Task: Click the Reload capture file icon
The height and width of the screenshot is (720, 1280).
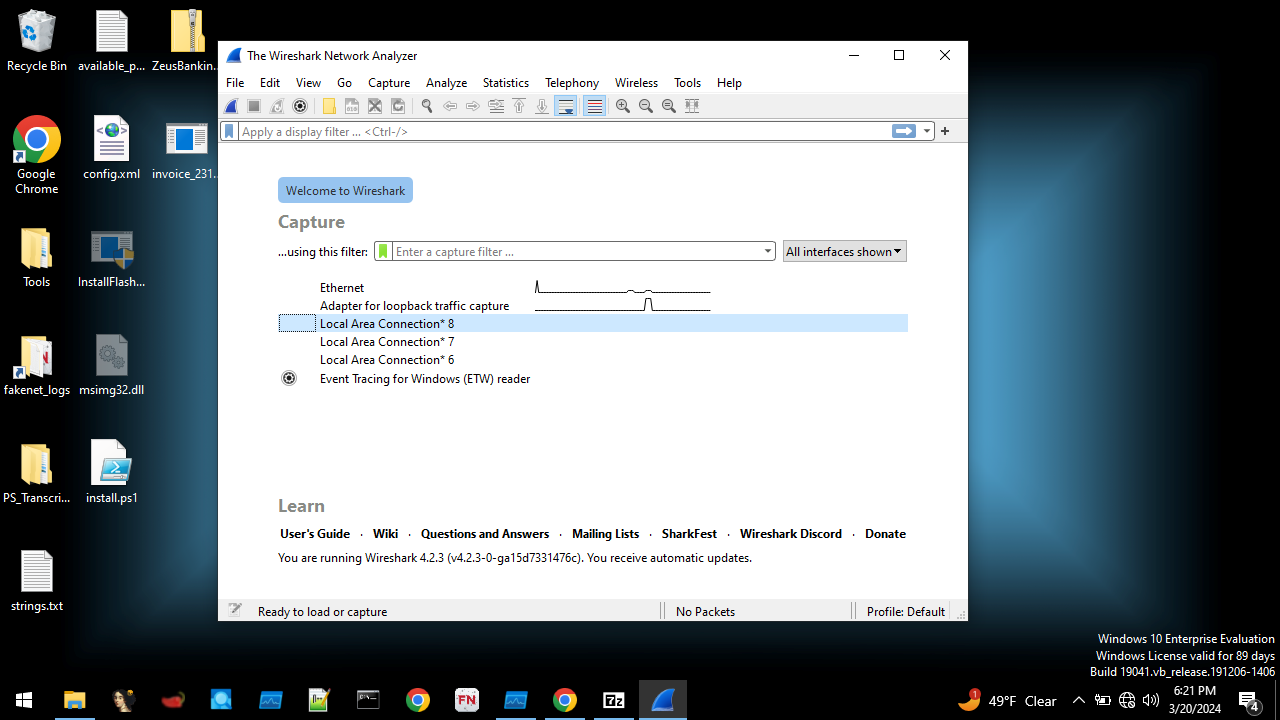Action: [397, 105]
